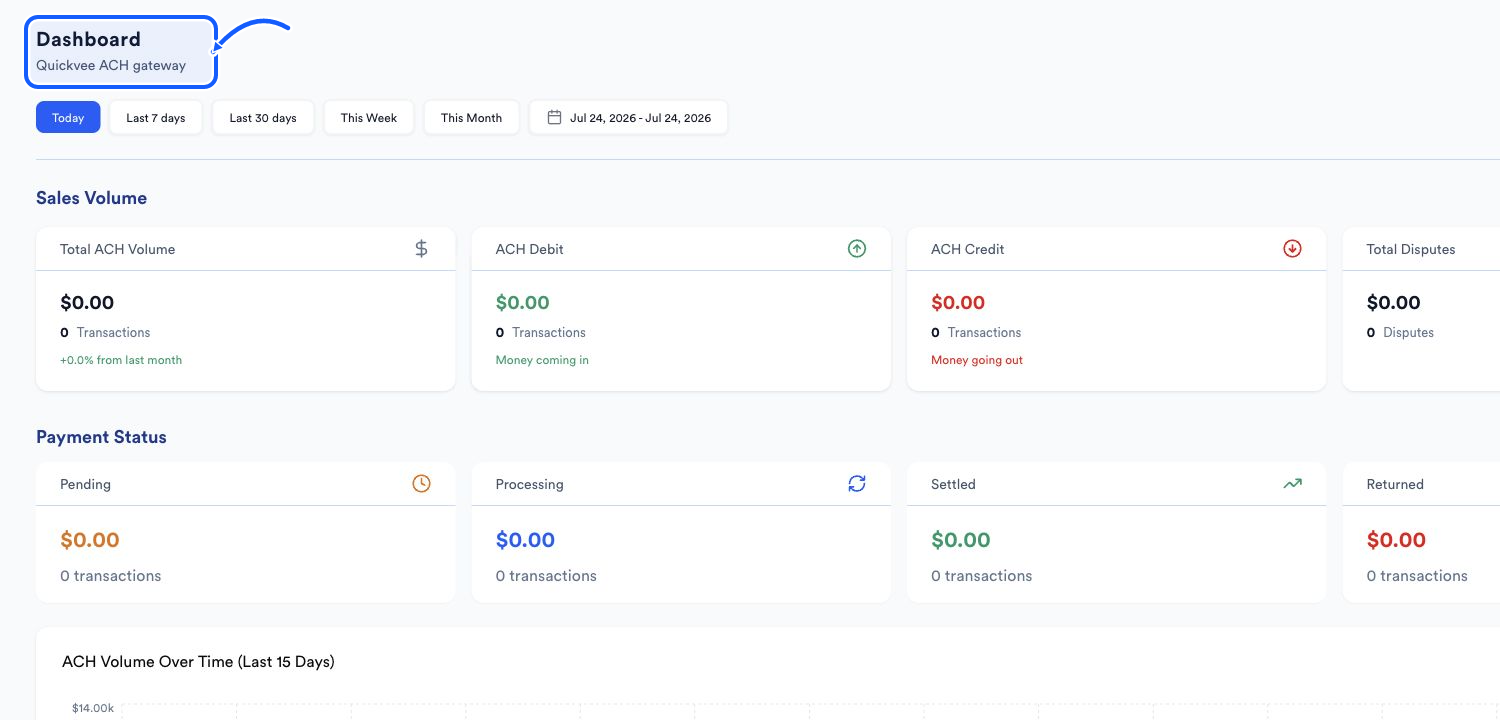Click the green $0.00 ACH Debit amount

point(523,302)
